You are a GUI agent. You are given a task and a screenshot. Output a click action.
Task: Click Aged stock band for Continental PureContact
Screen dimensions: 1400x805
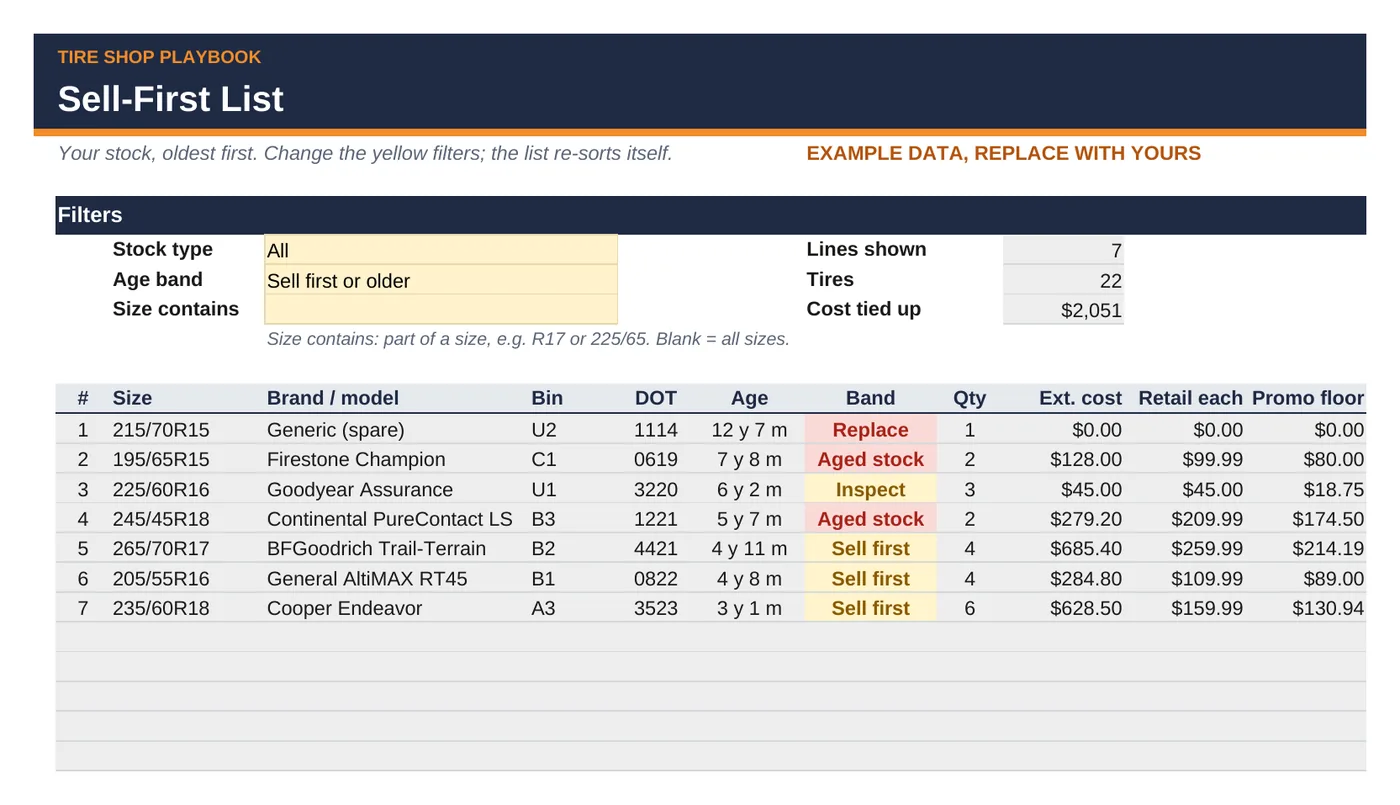pos(870,519)
